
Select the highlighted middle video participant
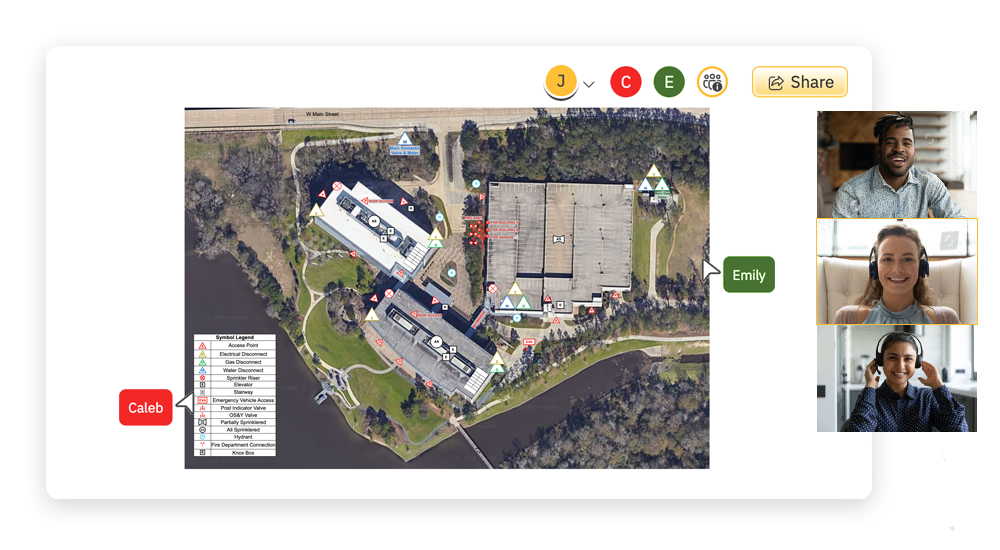896,271
